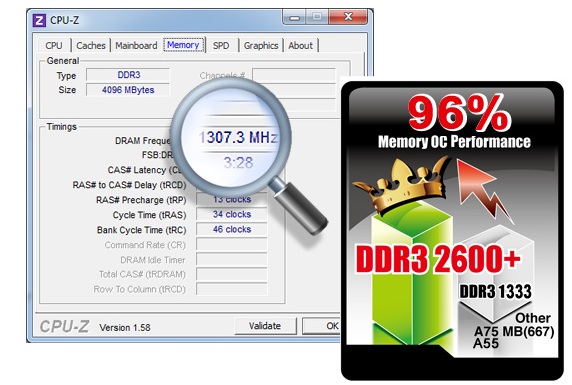Click the red upward arrow graphic
The width and height of the screenshot is (572, 385).
click(483, 189)
